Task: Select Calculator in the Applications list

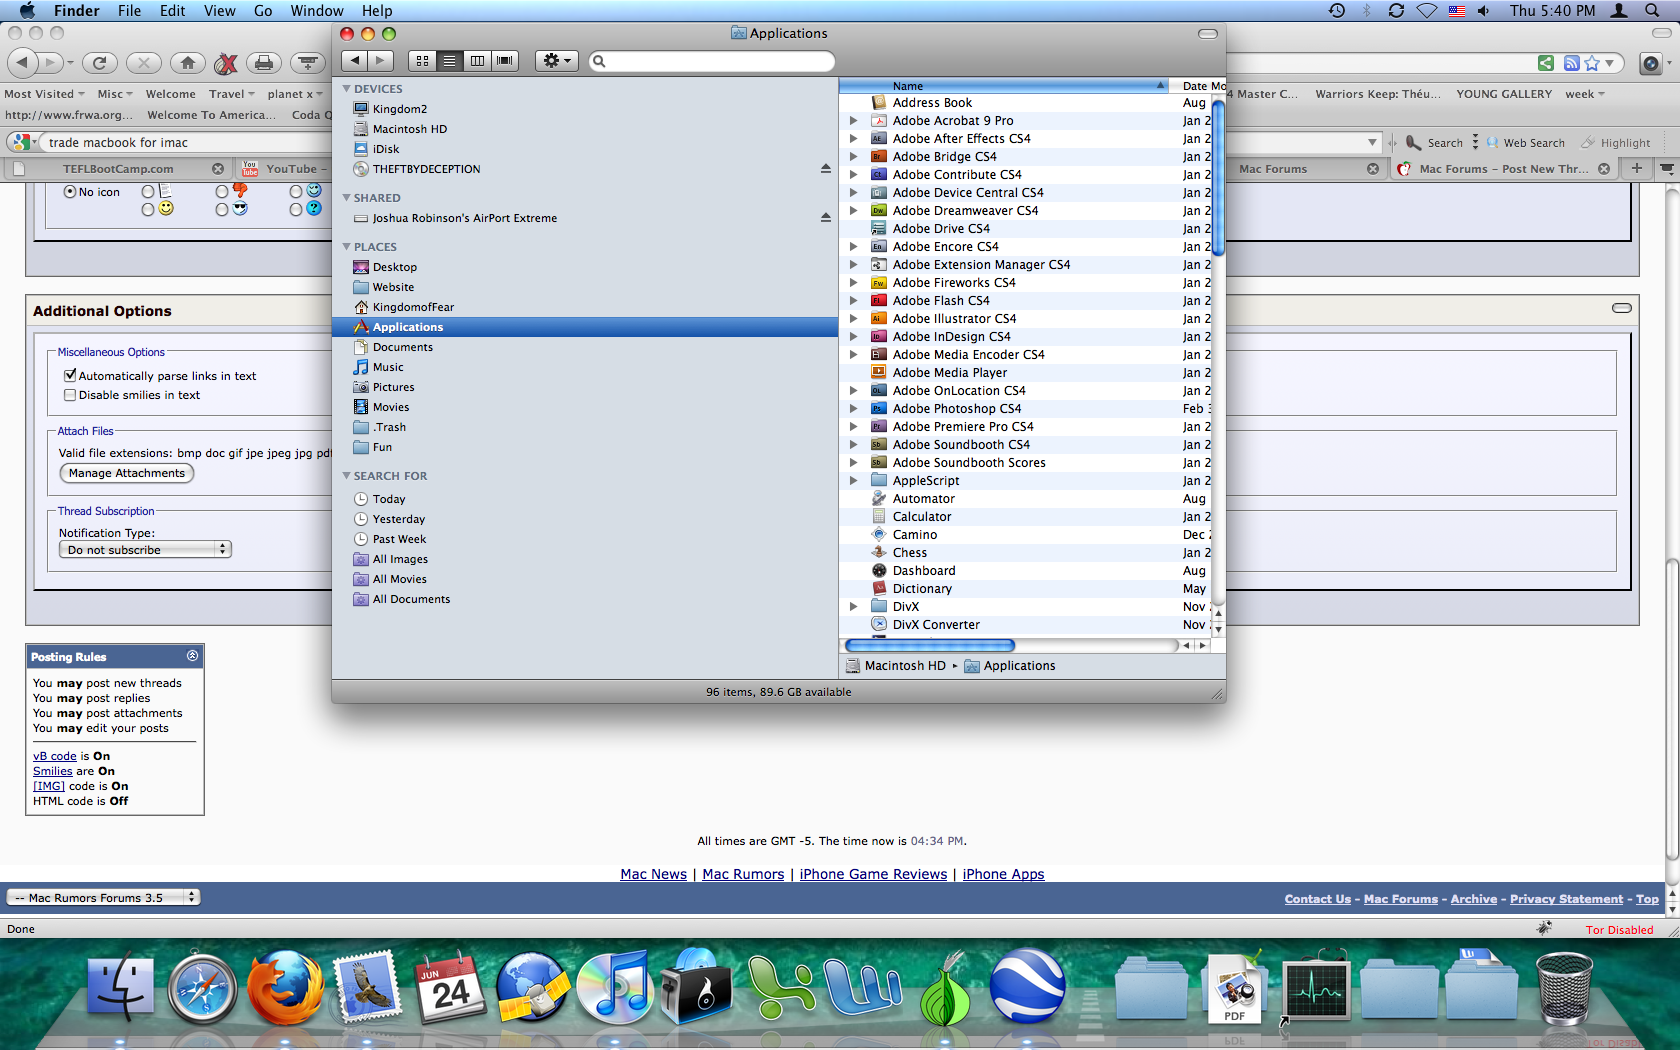Action: pos(1026,517)
